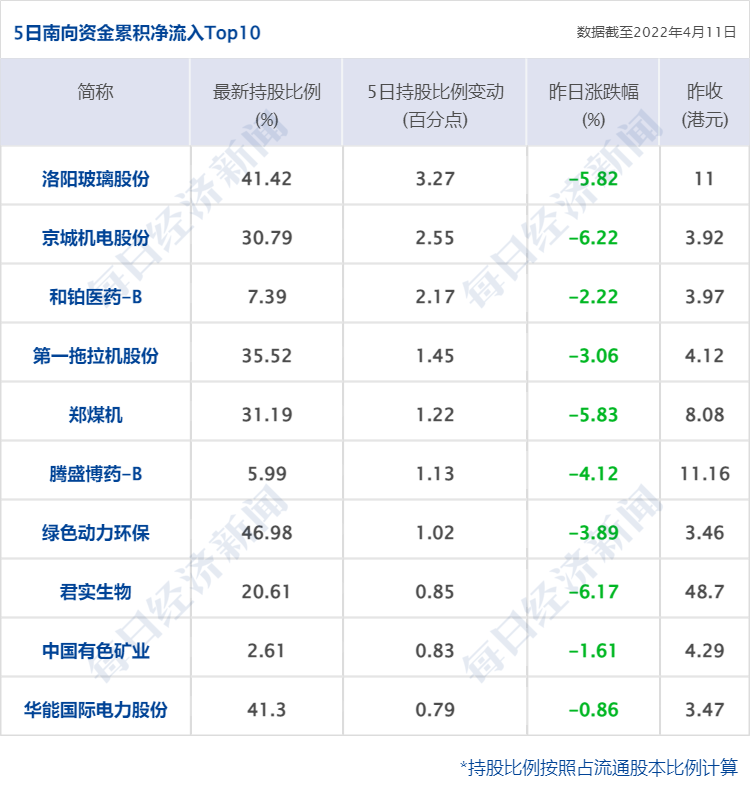The image size is (750, 793).
Task: Click holding ratio value 35.52
Action: click(x=267, y=356)
